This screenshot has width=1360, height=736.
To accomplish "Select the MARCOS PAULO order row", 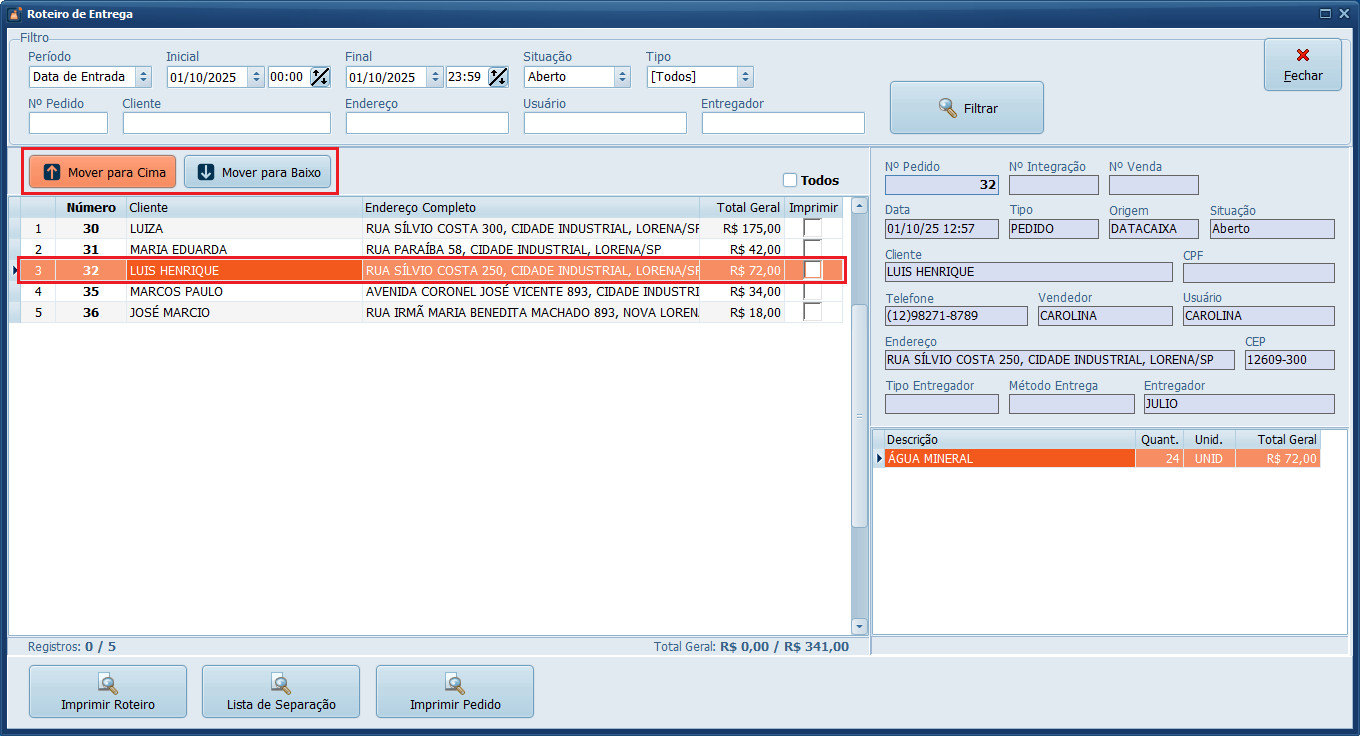I will 244,291.
